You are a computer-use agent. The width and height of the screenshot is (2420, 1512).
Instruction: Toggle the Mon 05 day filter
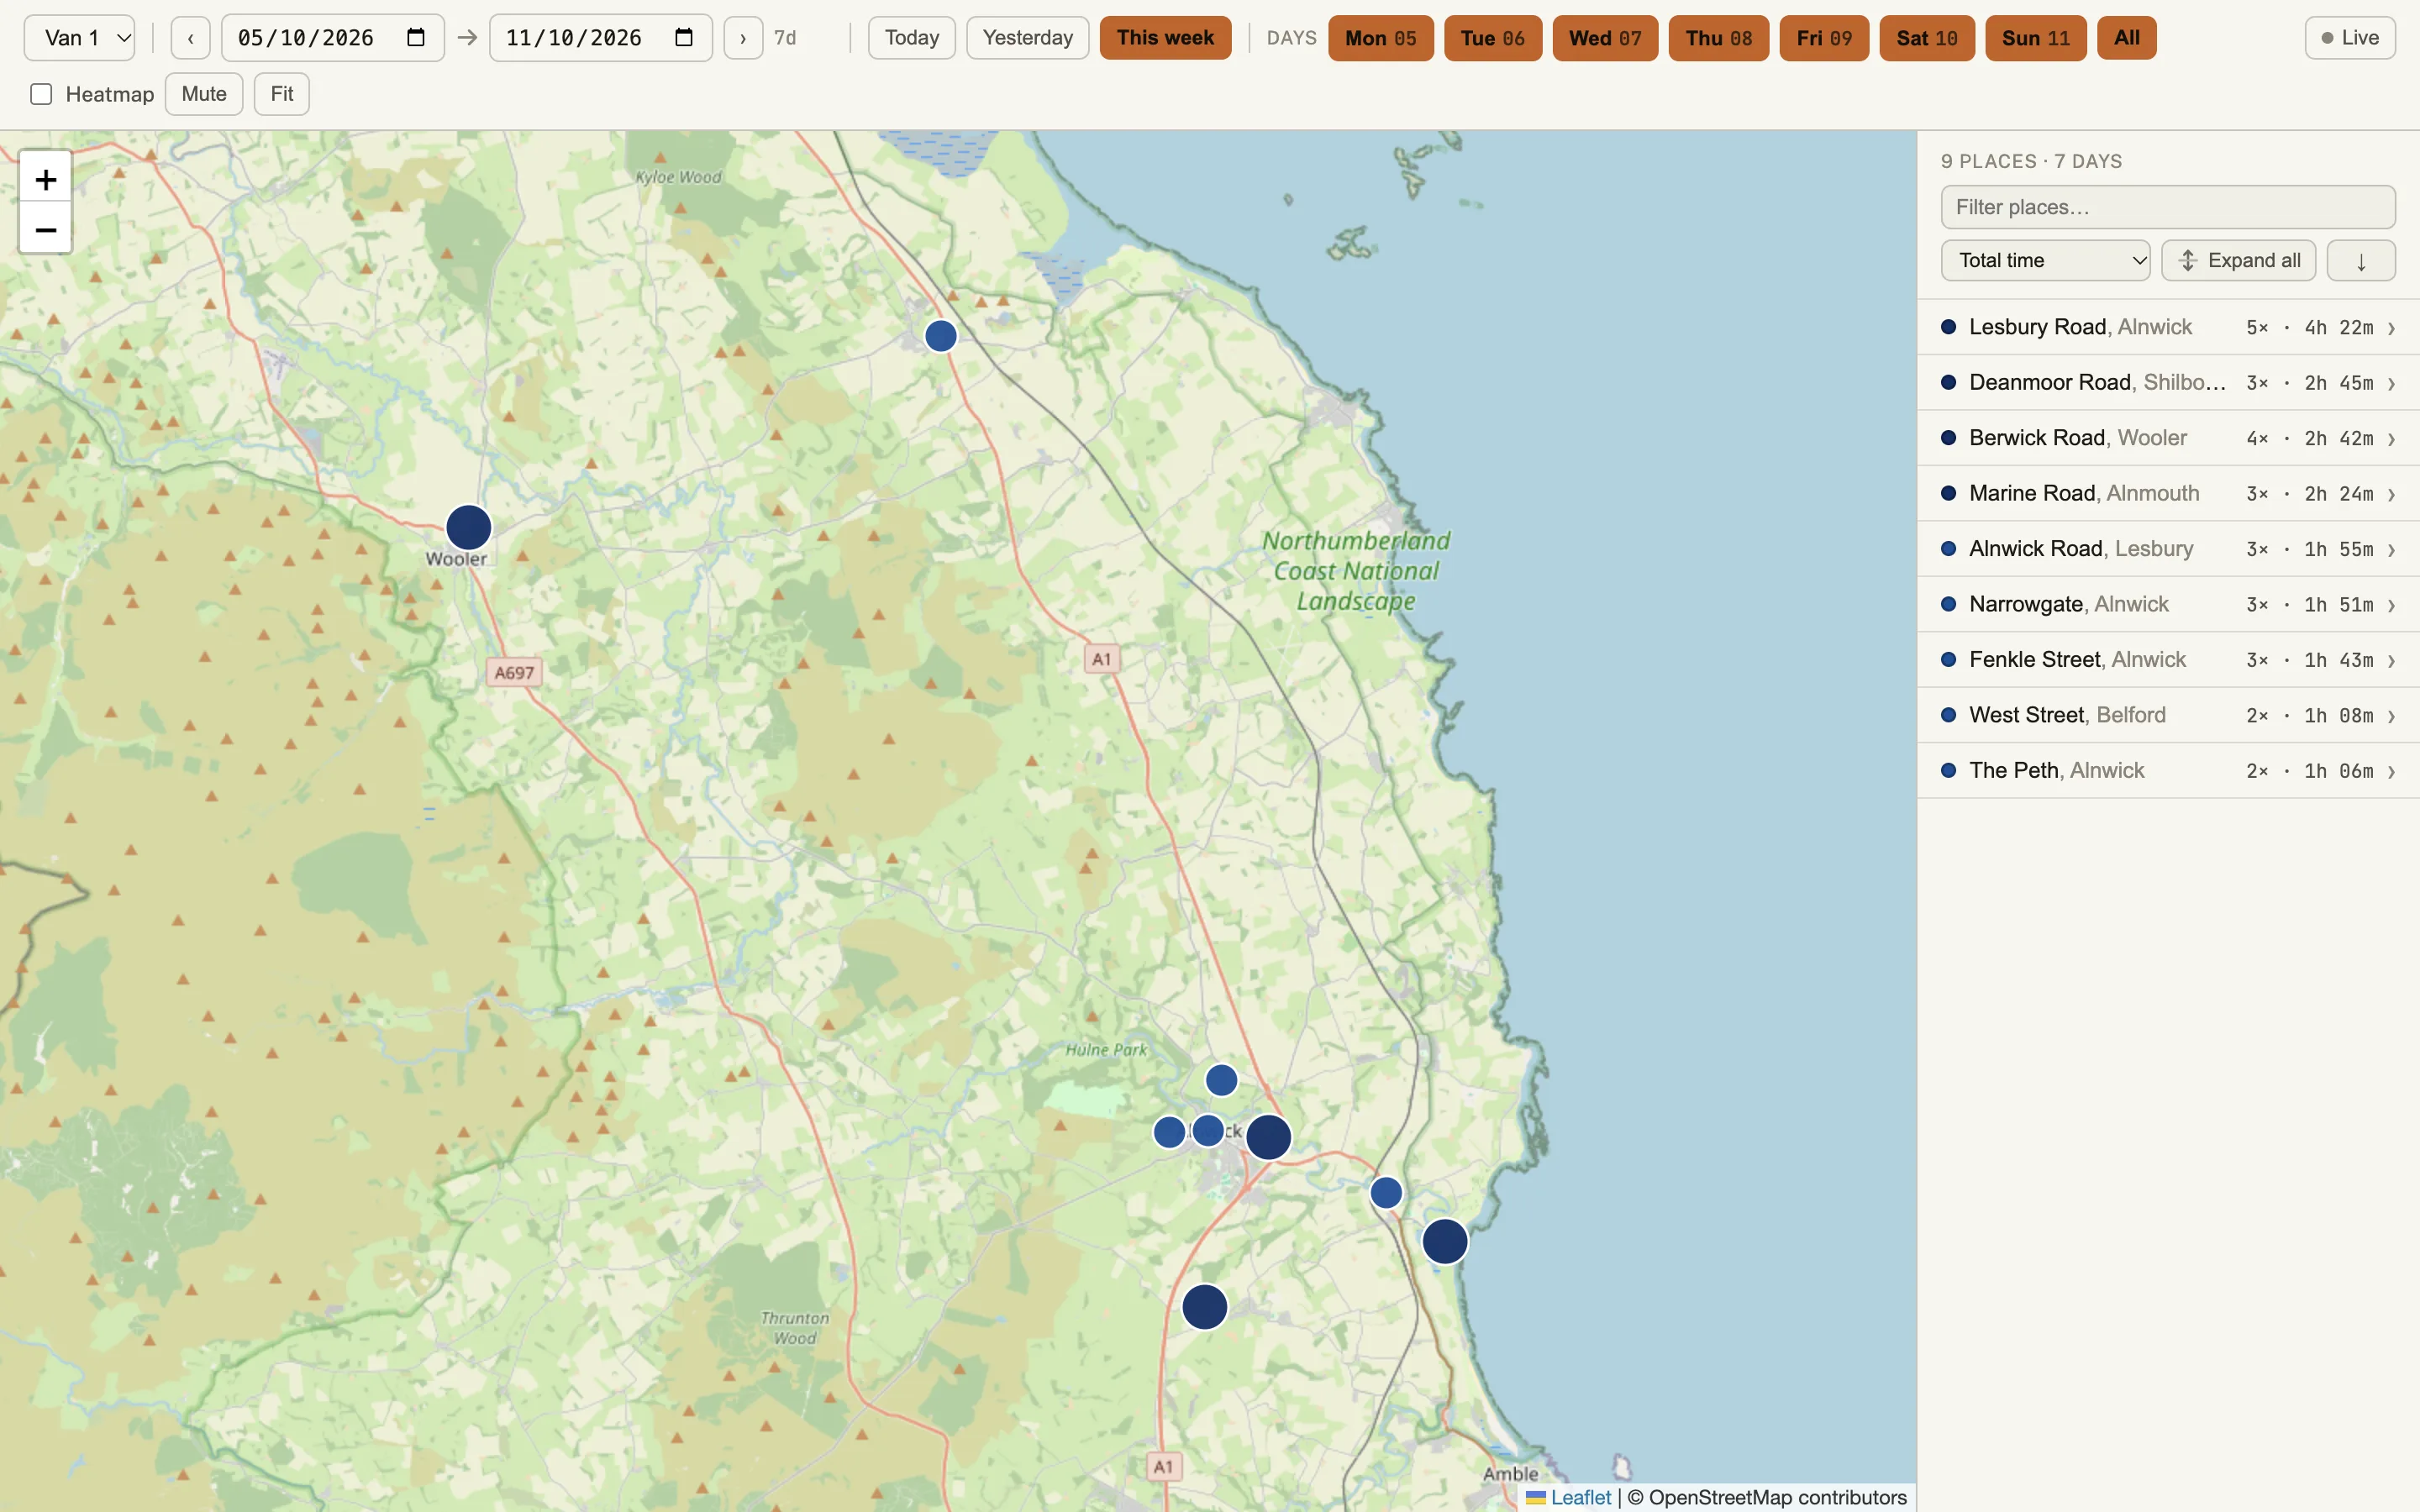pyautogui.click(x=1380, y=38)
